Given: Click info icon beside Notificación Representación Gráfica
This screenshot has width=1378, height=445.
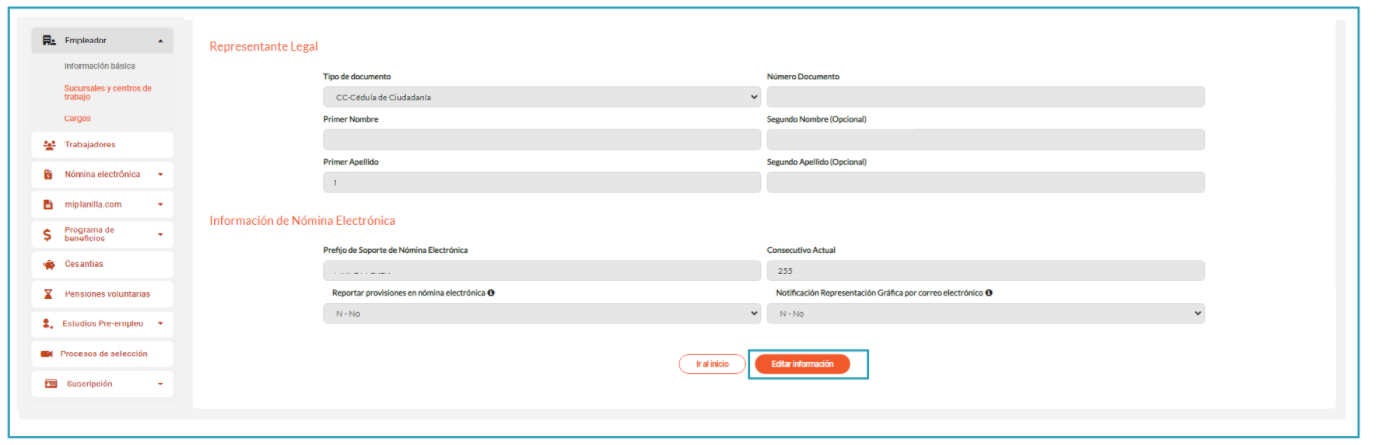Looking at the screenshot, I should 988,293.
